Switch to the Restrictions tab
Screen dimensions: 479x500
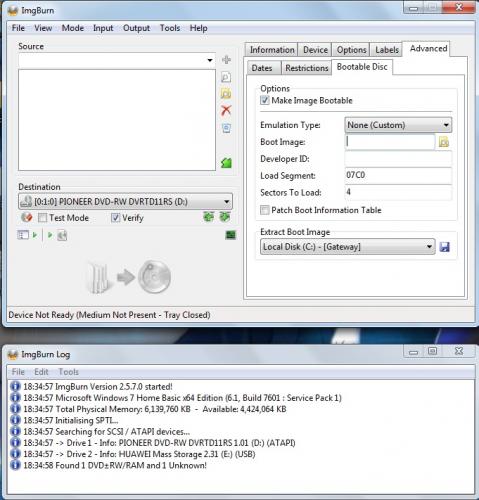[x=307, y=68]
